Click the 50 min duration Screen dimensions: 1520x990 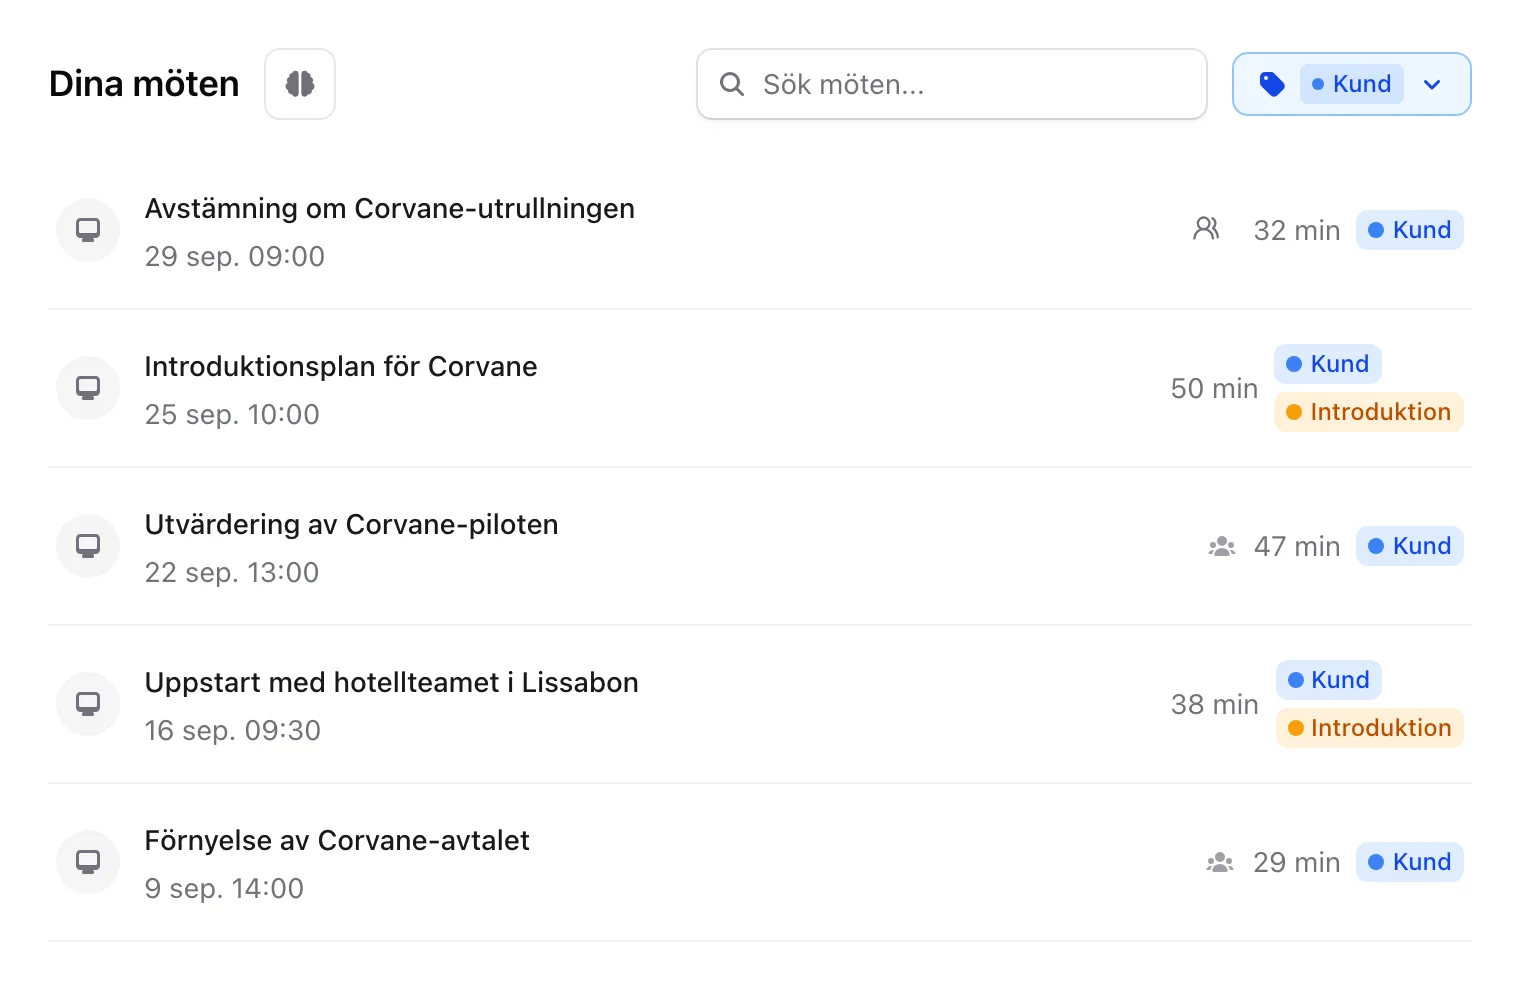click(1214, 388)
